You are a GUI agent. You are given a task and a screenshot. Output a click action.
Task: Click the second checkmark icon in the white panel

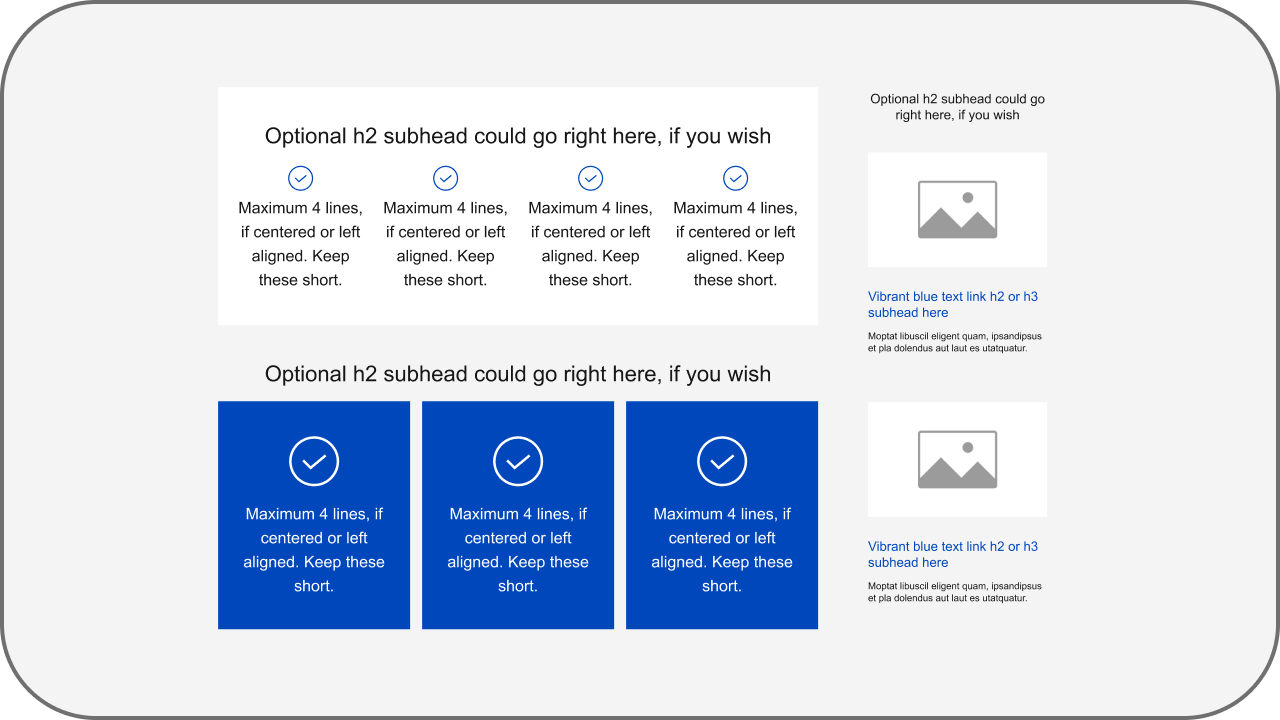[445, 178]
